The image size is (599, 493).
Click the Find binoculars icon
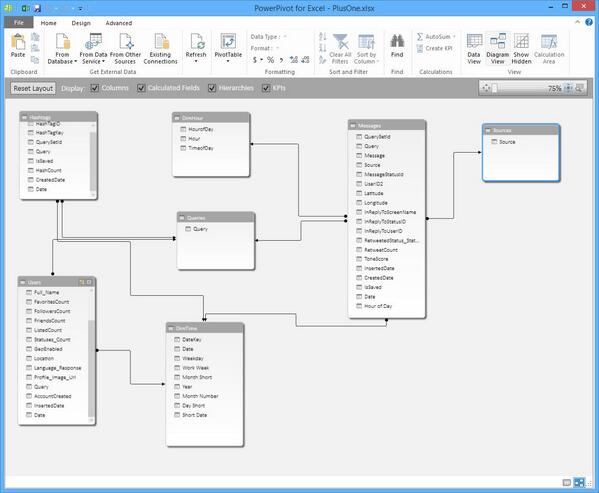397,41
